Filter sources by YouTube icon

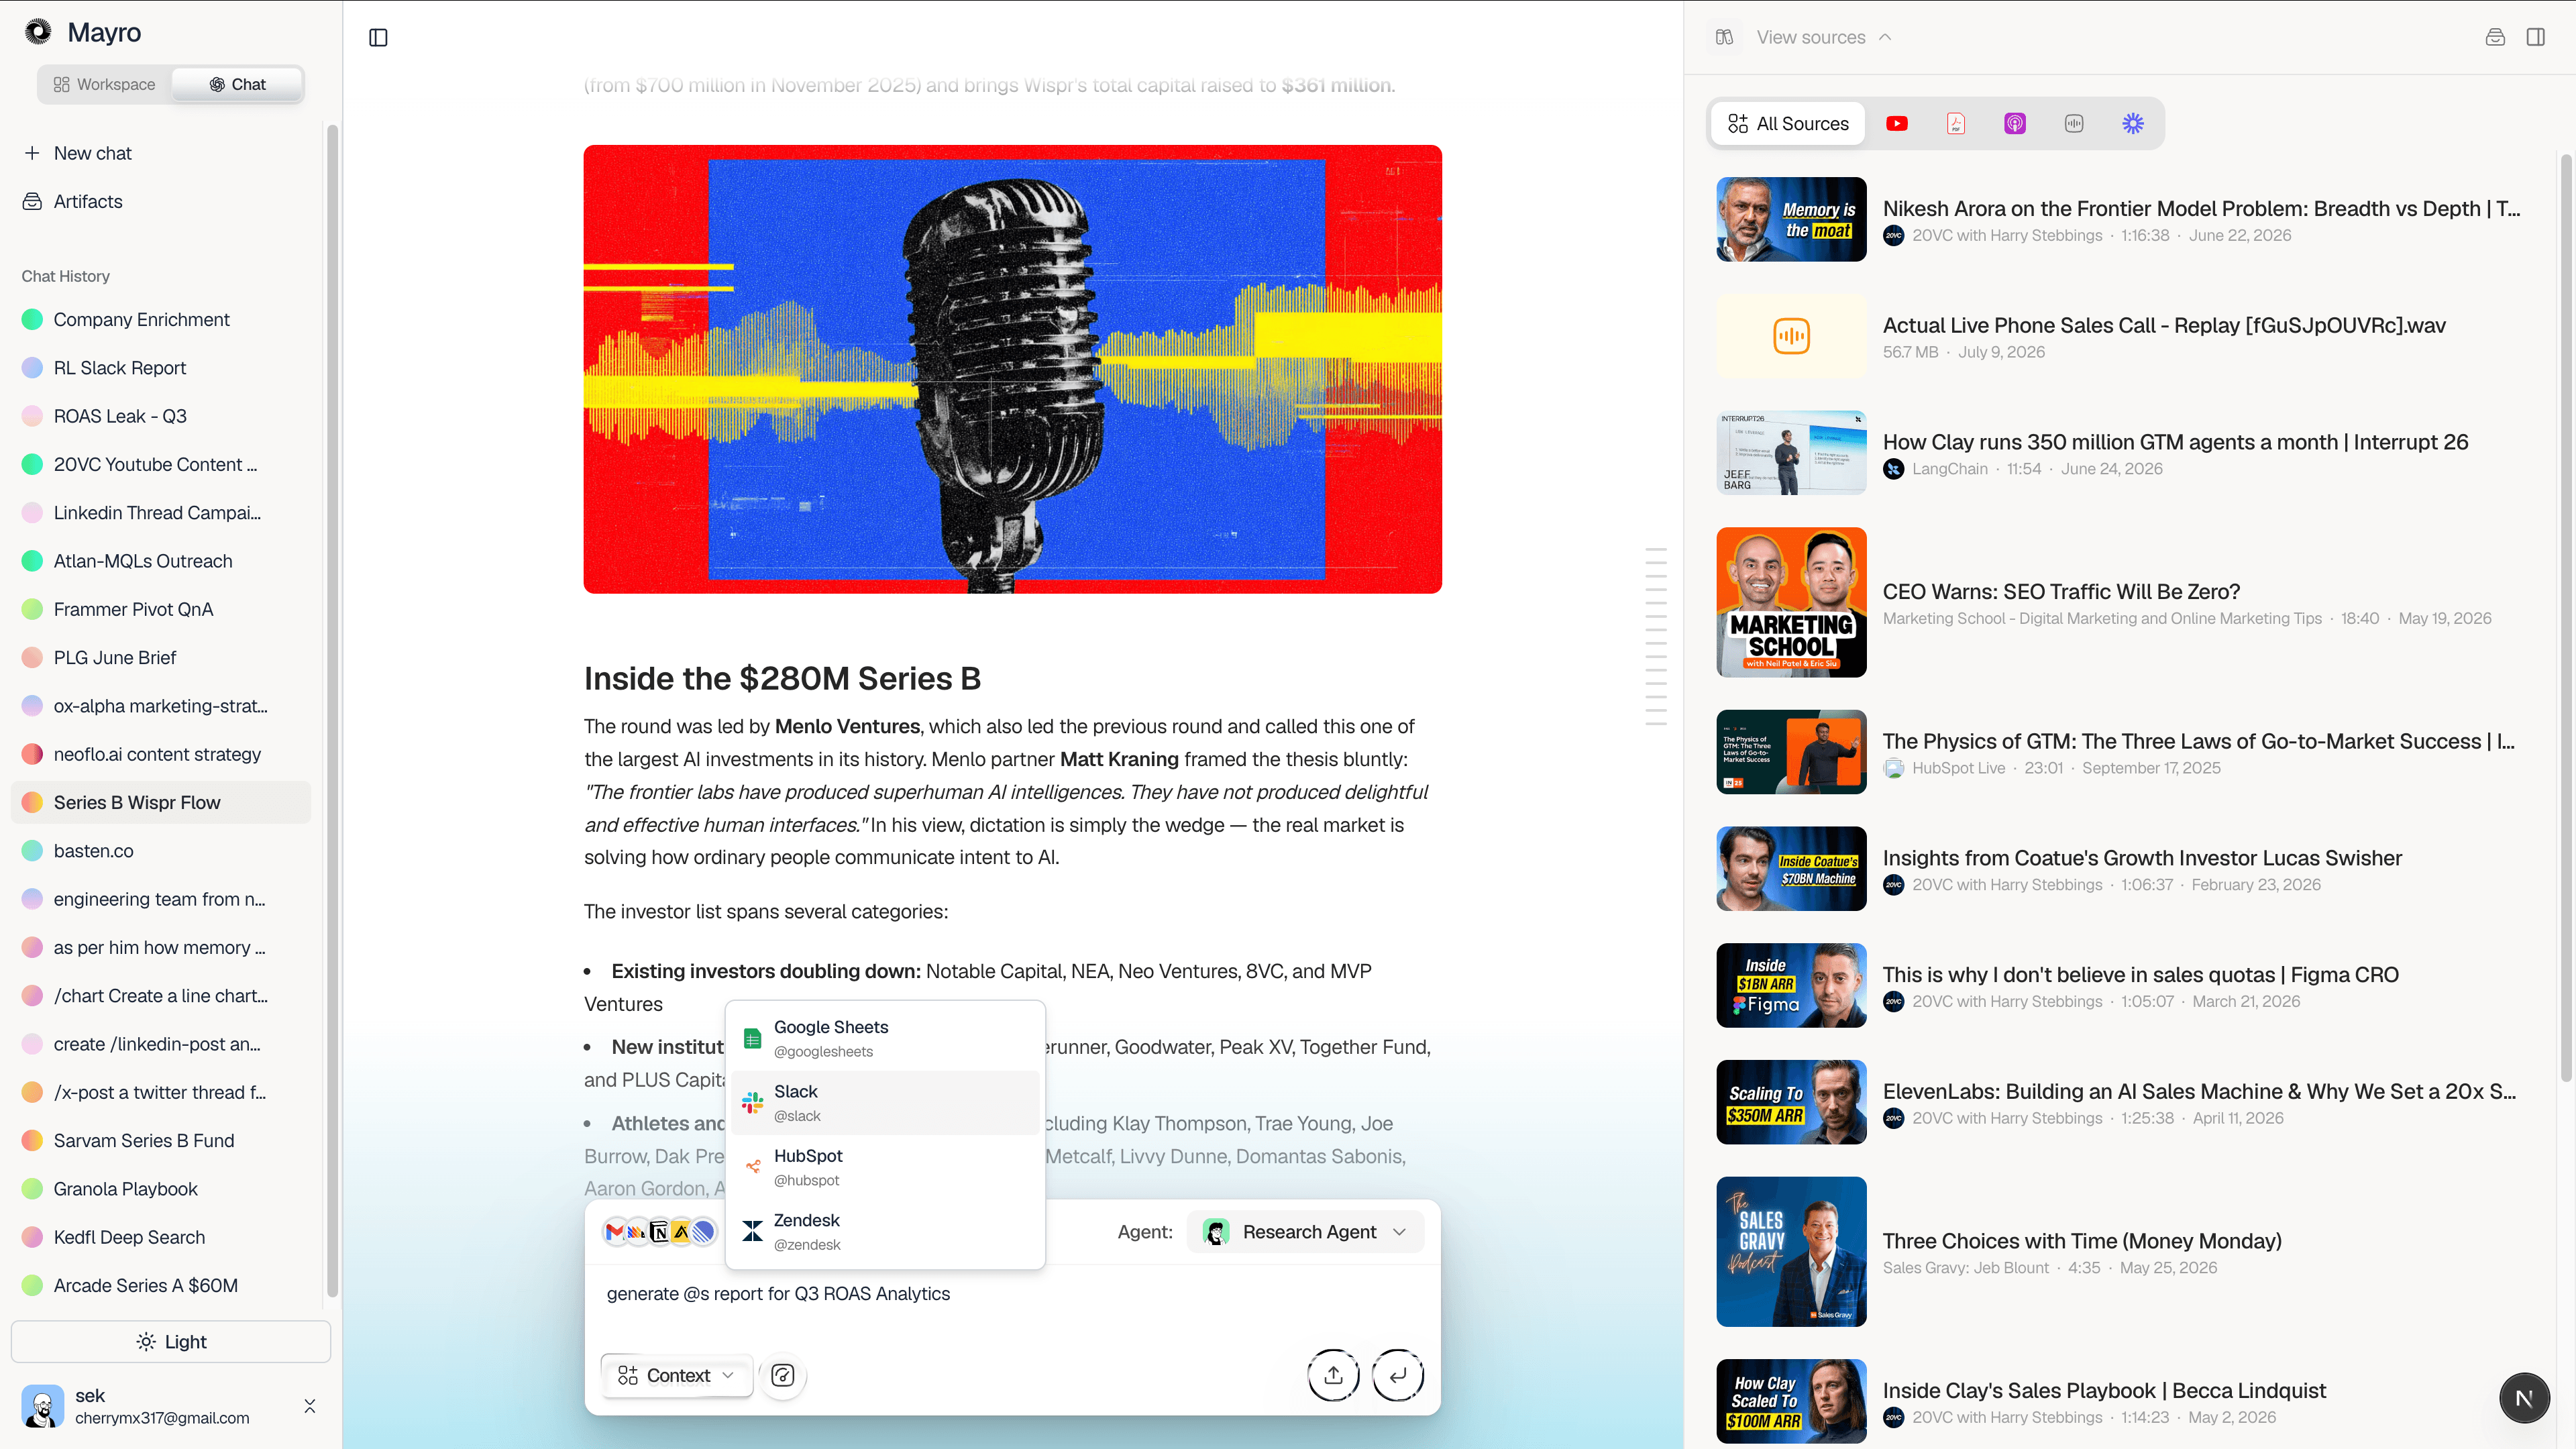[1897, 123]
